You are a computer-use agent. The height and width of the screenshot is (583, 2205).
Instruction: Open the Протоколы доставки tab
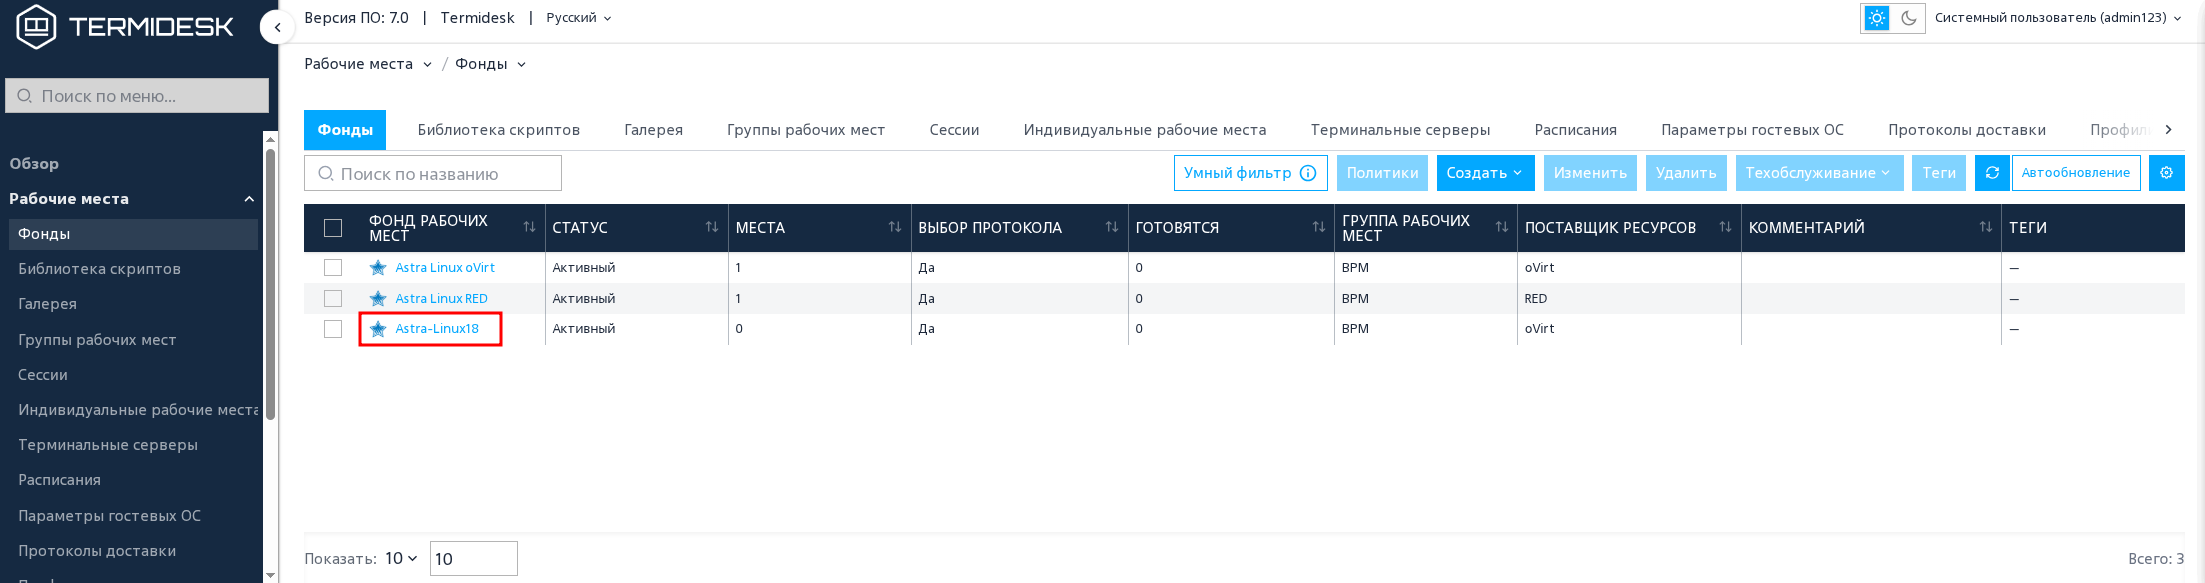tap(1967, 130)
